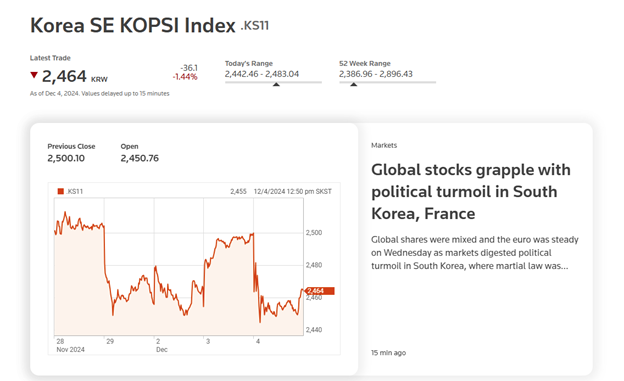Click the -1.44% change percentage
The image size is (624, 381).
pyautogui.click(x=185, y=77)
